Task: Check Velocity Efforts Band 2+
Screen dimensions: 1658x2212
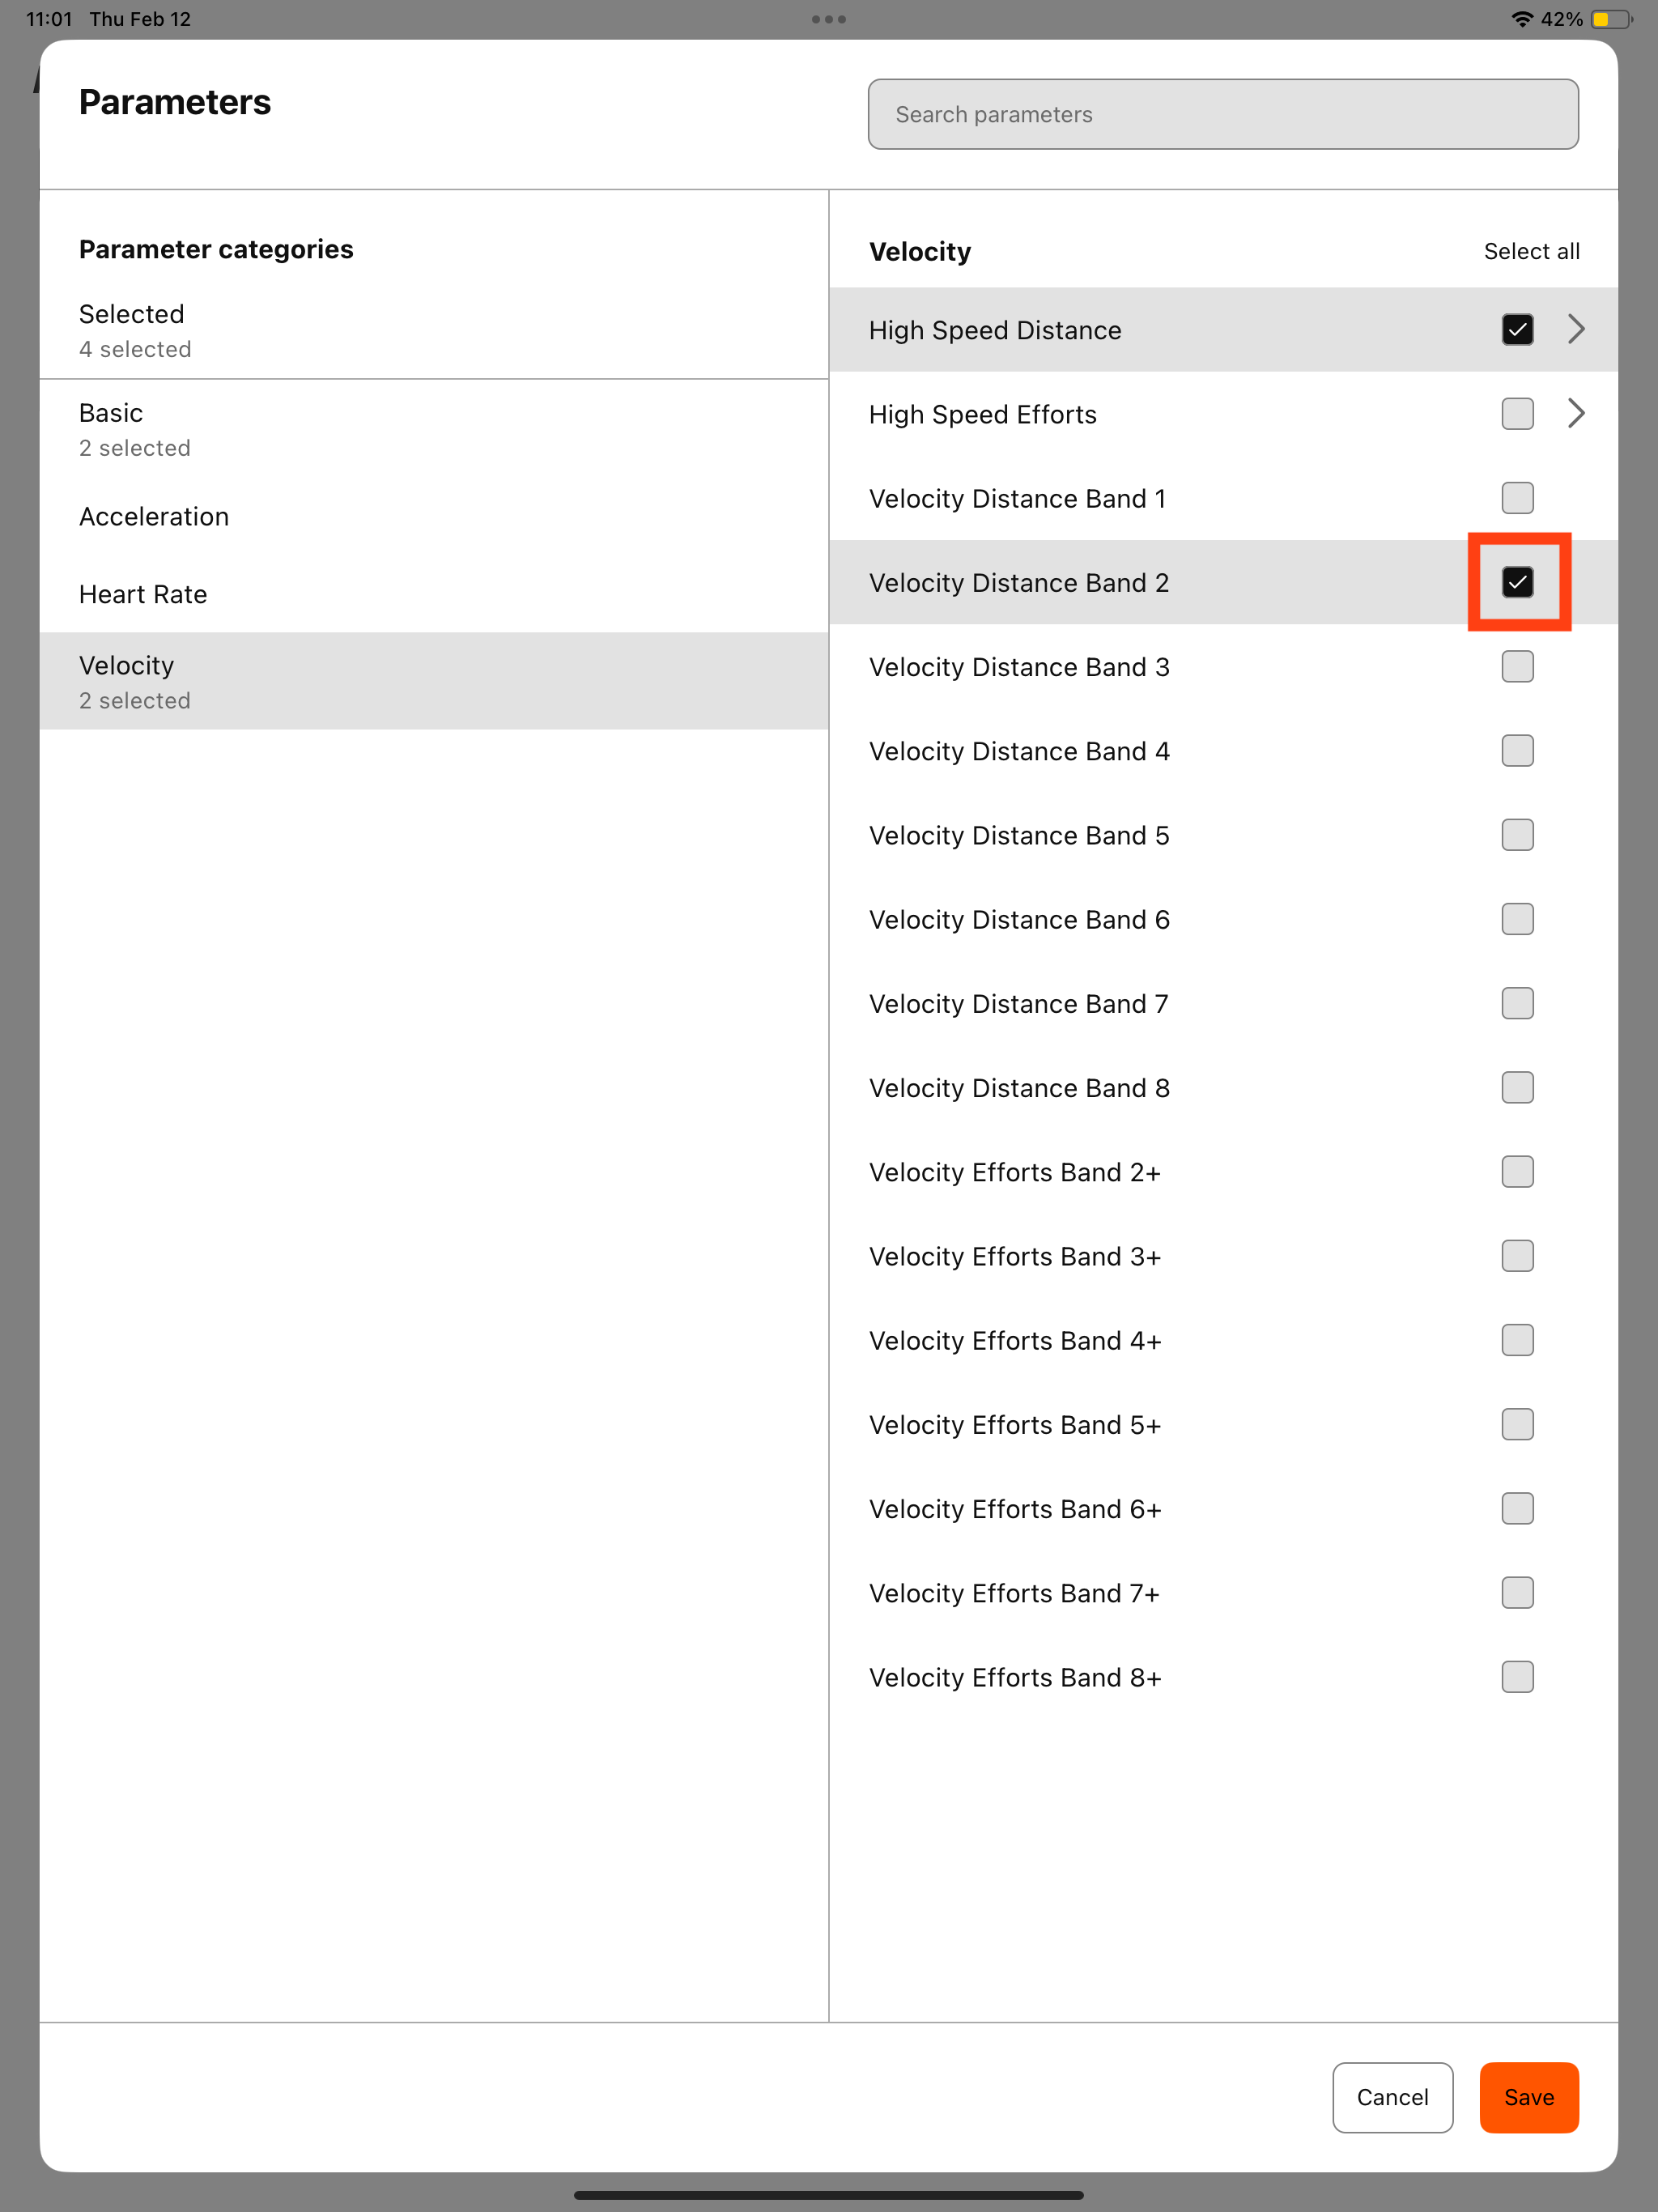Action: point(1517,1171)
